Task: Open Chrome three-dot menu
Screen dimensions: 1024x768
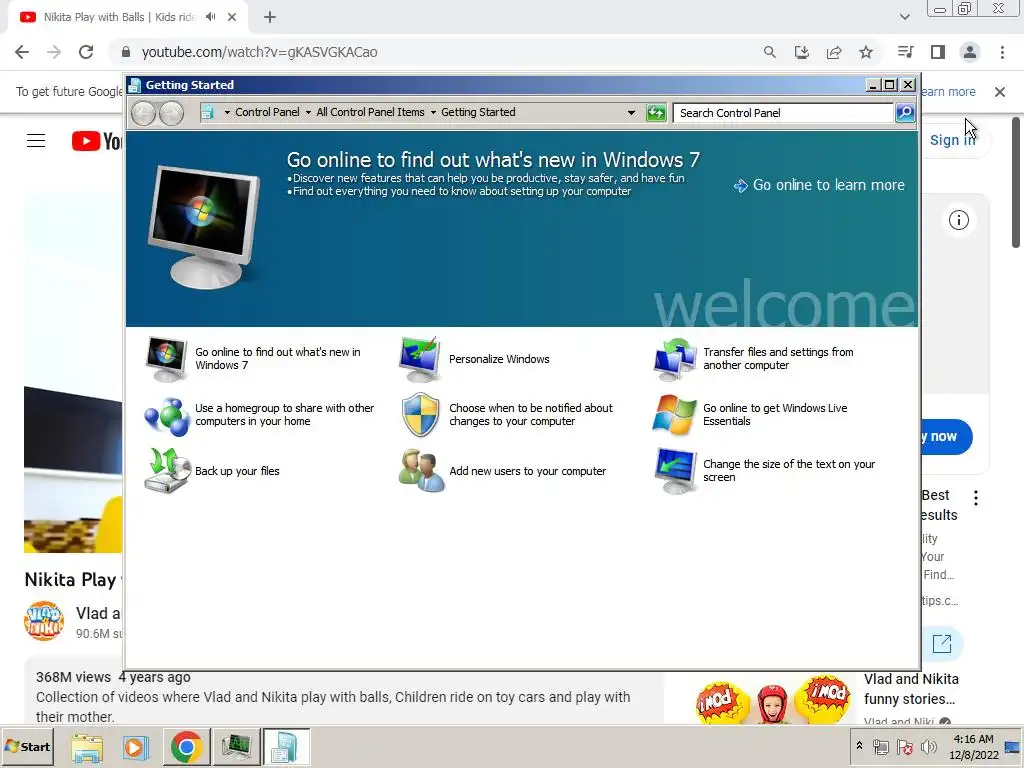Action: click(1002, 52)
